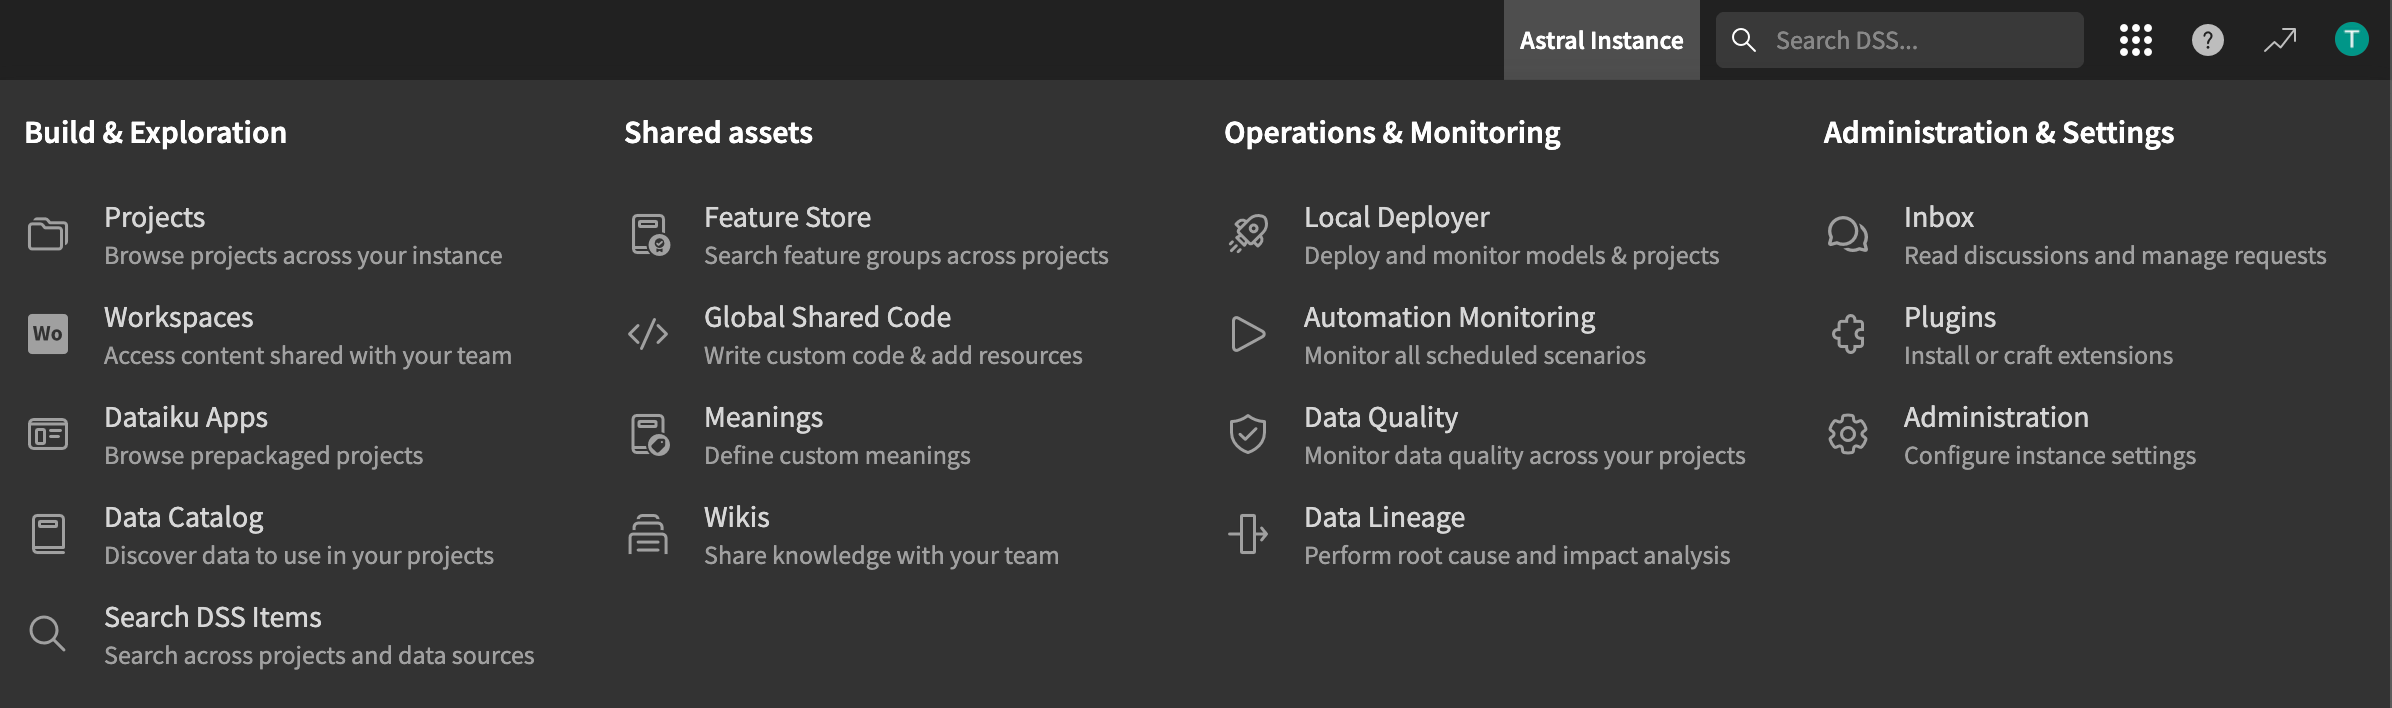Click the Automation Monitoring play icon
Screen dimensions: 2392x708
(1248, 334)
